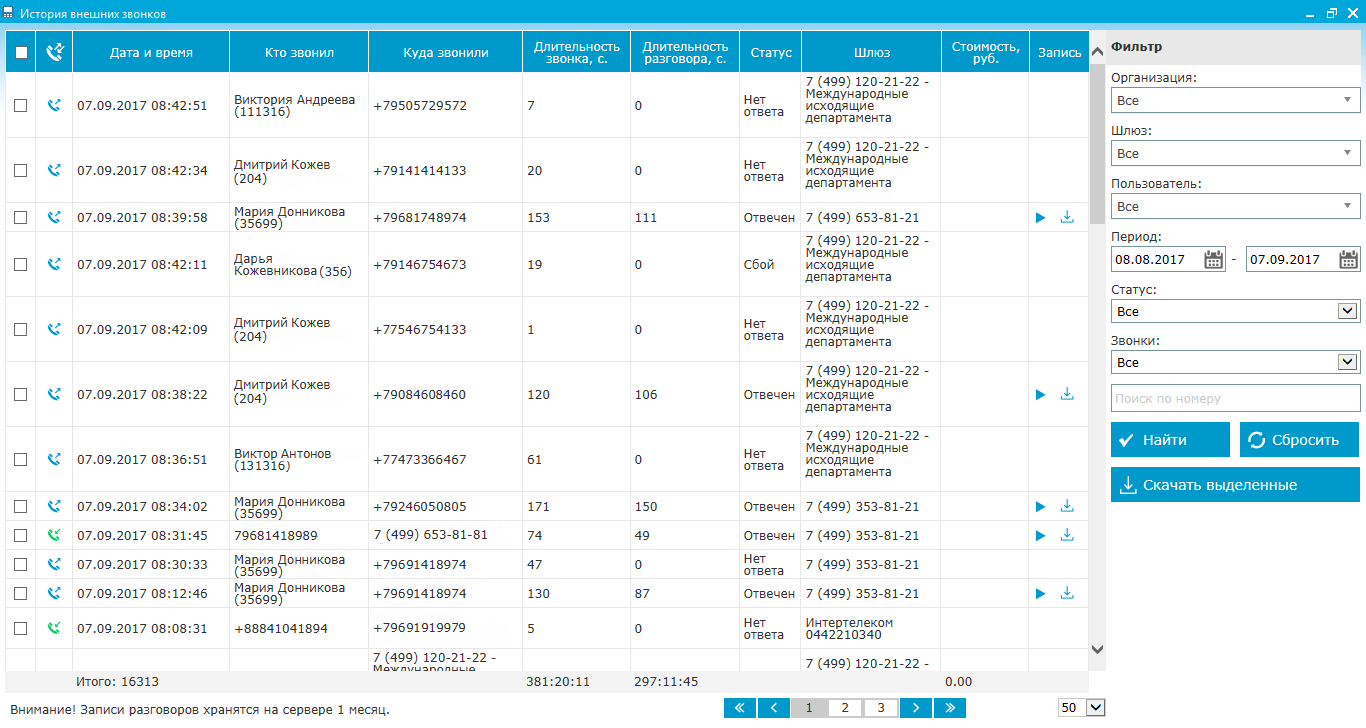
Task: Click table scrollbar down arrow
Action: tap(1097, 649)
